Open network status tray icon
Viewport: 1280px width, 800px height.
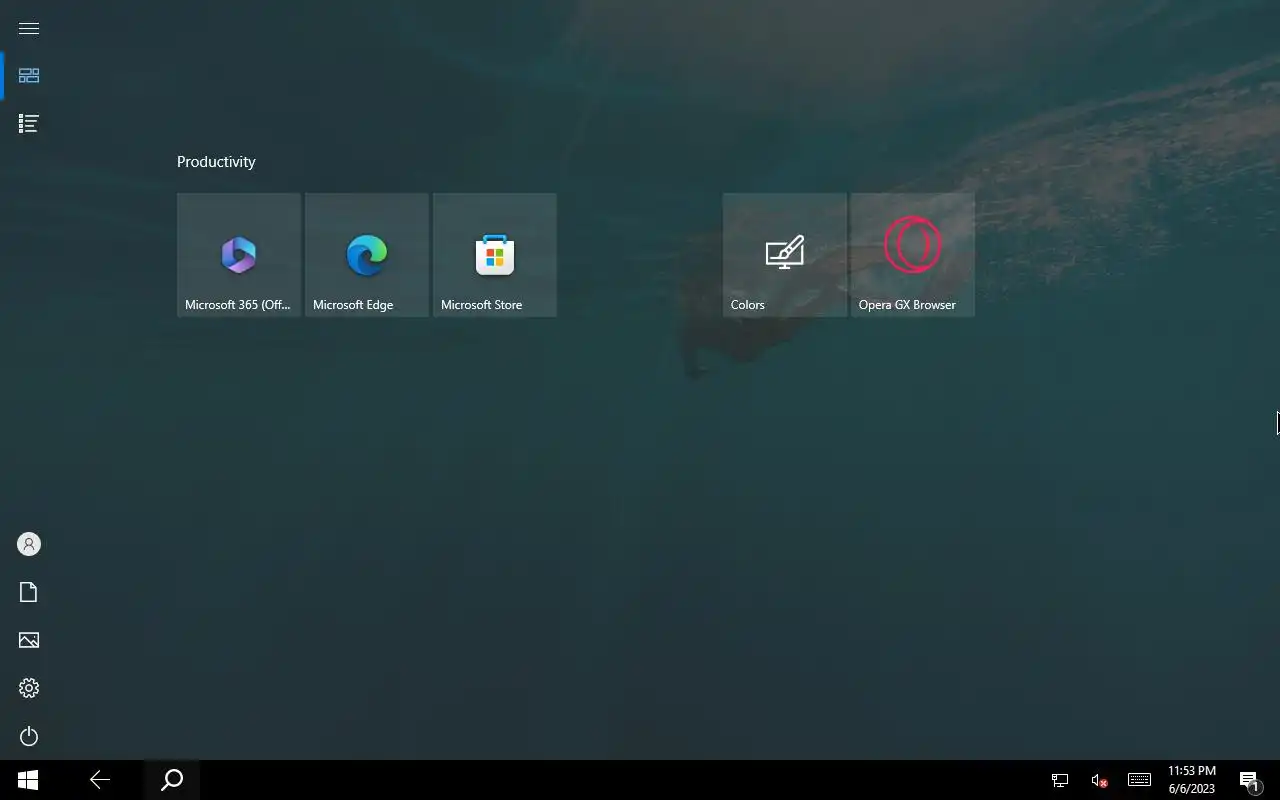pos(1060,780)
